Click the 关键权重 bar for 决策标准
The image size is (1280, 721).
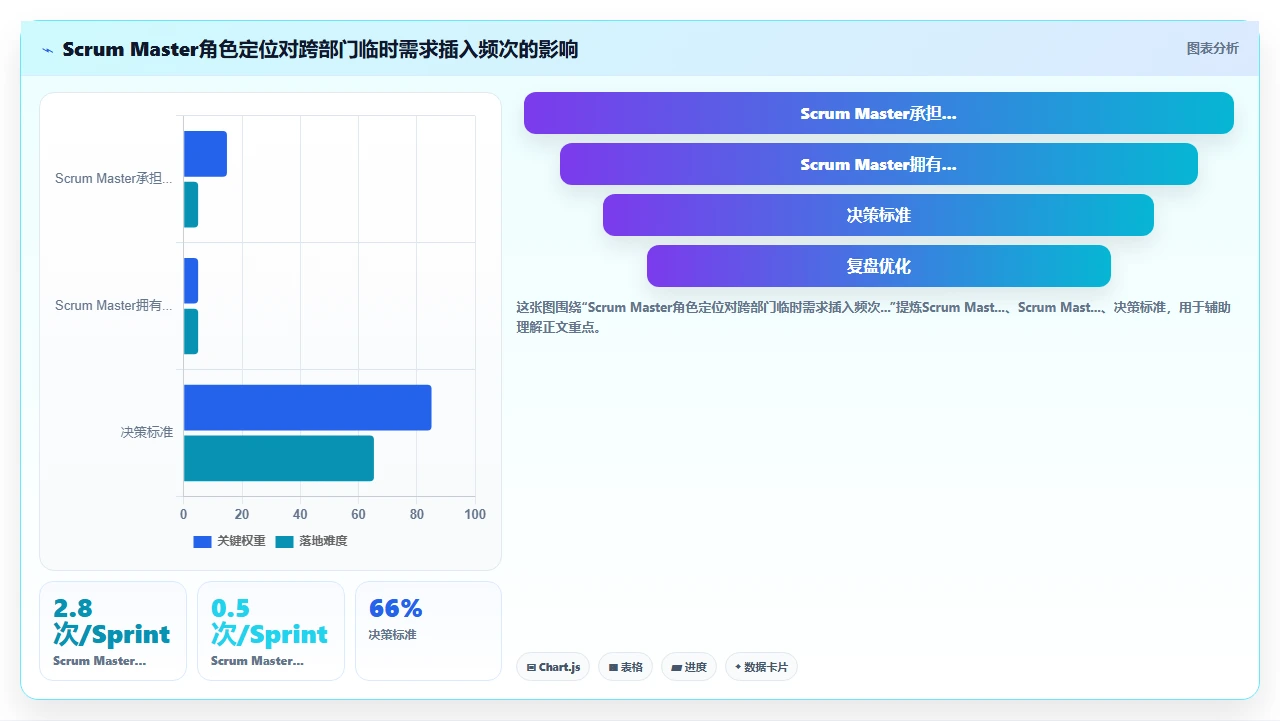coord(307,408)
